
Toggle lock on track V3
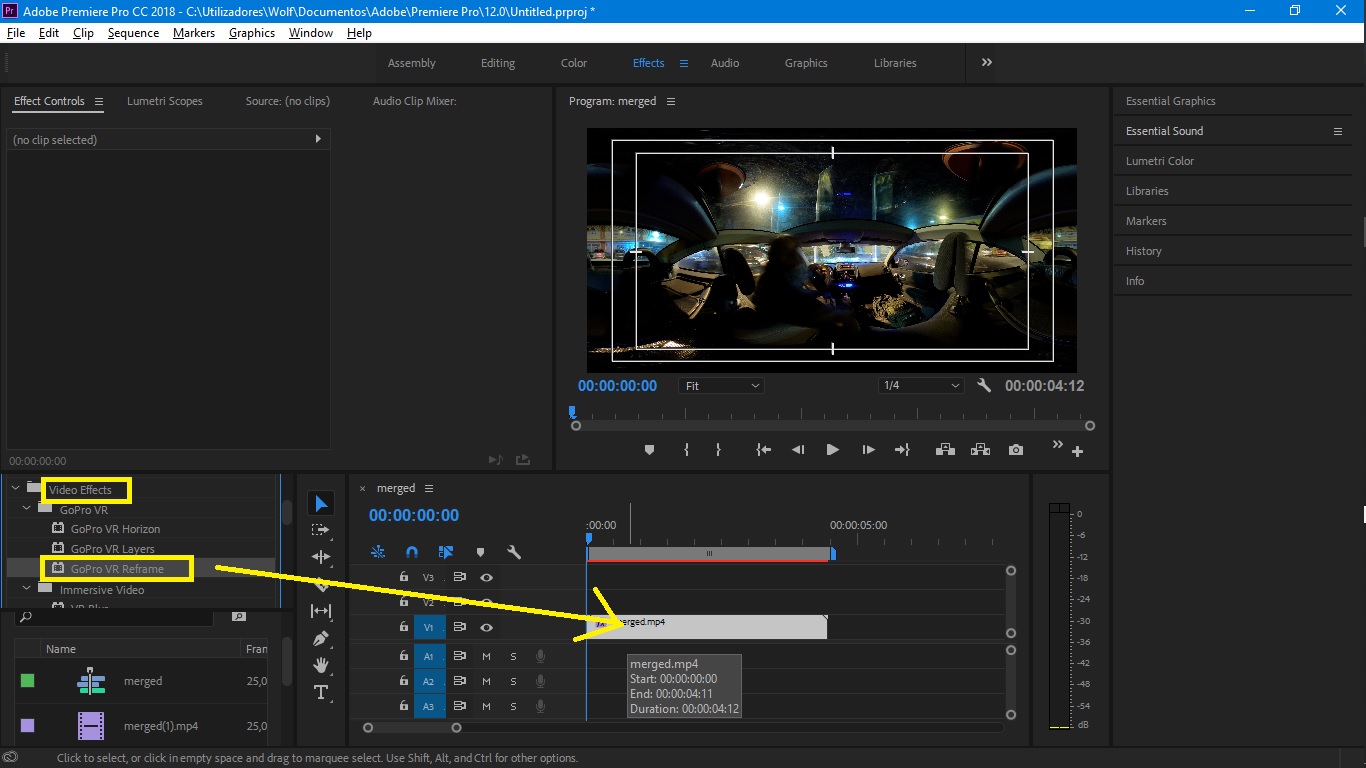click(x=404, y=577)
